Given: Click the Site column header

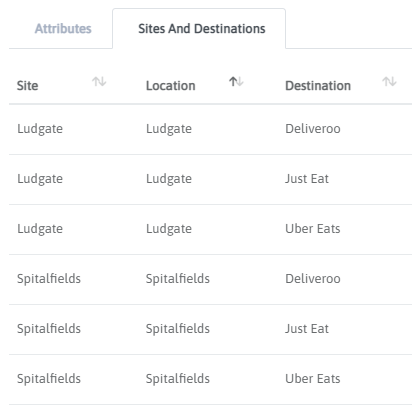Looking at the screenshot, I should [x=28, y=86].
